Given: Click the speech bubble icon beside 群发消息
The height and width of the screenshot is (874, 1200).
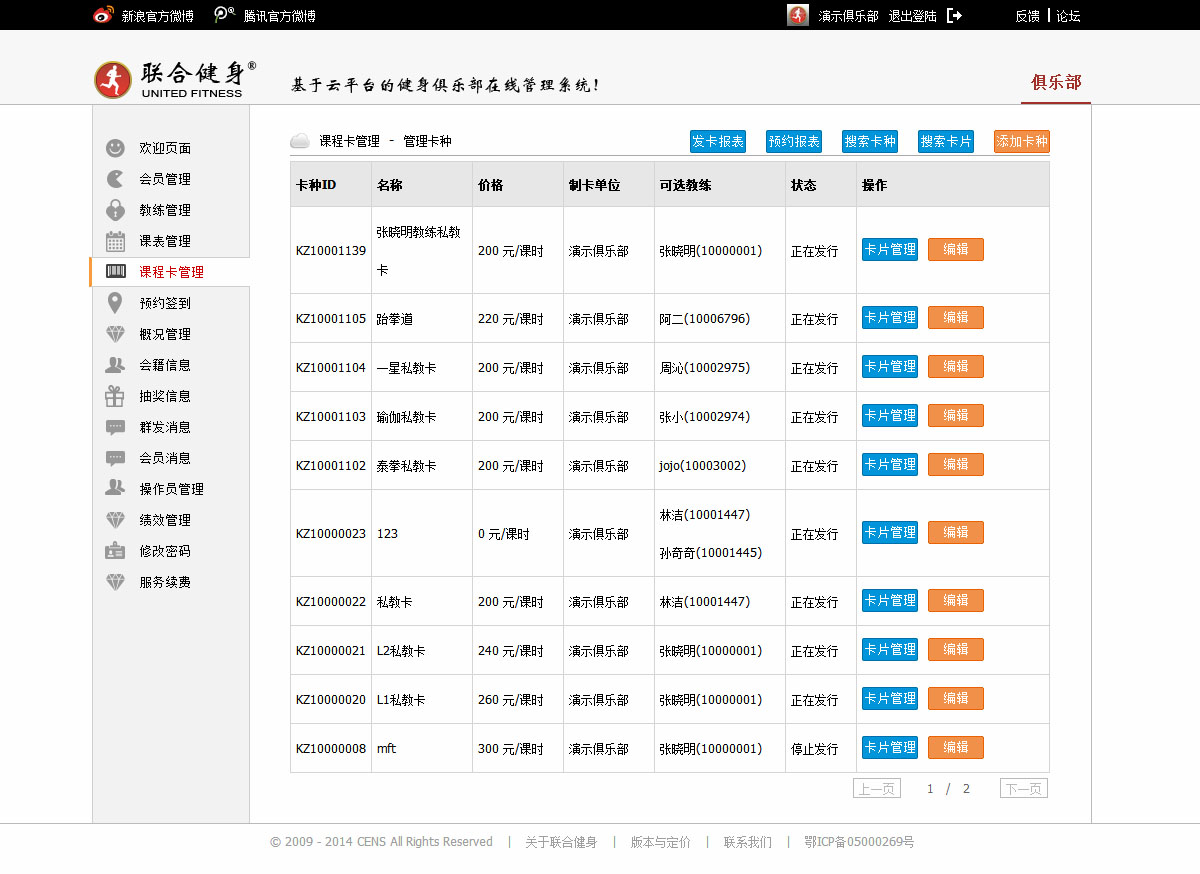Looking at the screenshot, I should 116,427.
